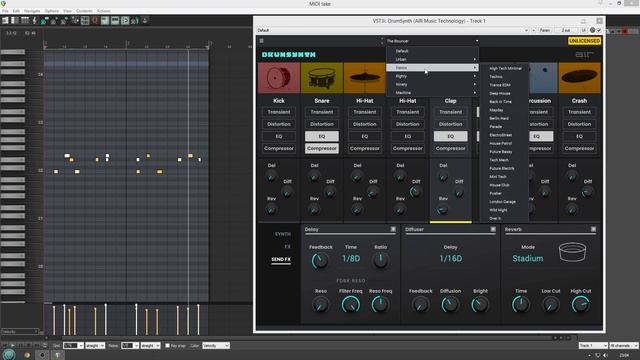640x360 pixels.
Task: Click the play button in MIDI editor transport
Action: coord(13,345)
